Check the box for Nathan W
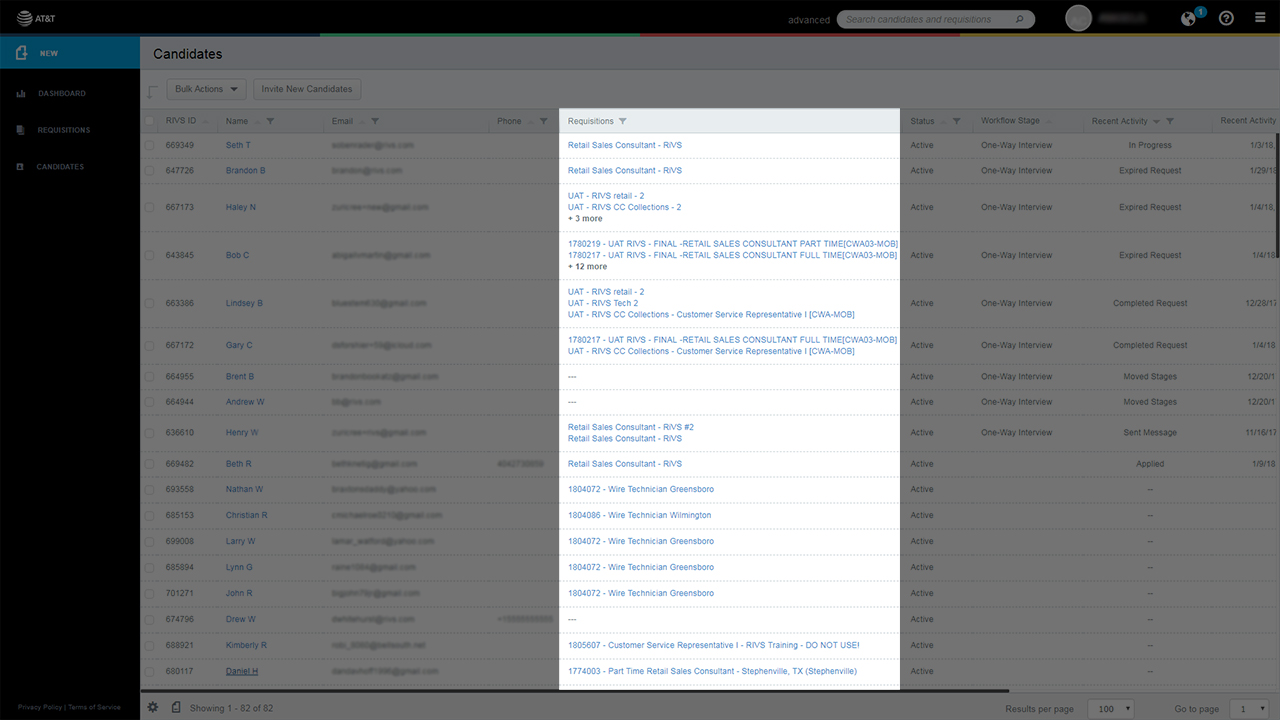The width and height of the screenshot is (1280, 720). (150, 489)
